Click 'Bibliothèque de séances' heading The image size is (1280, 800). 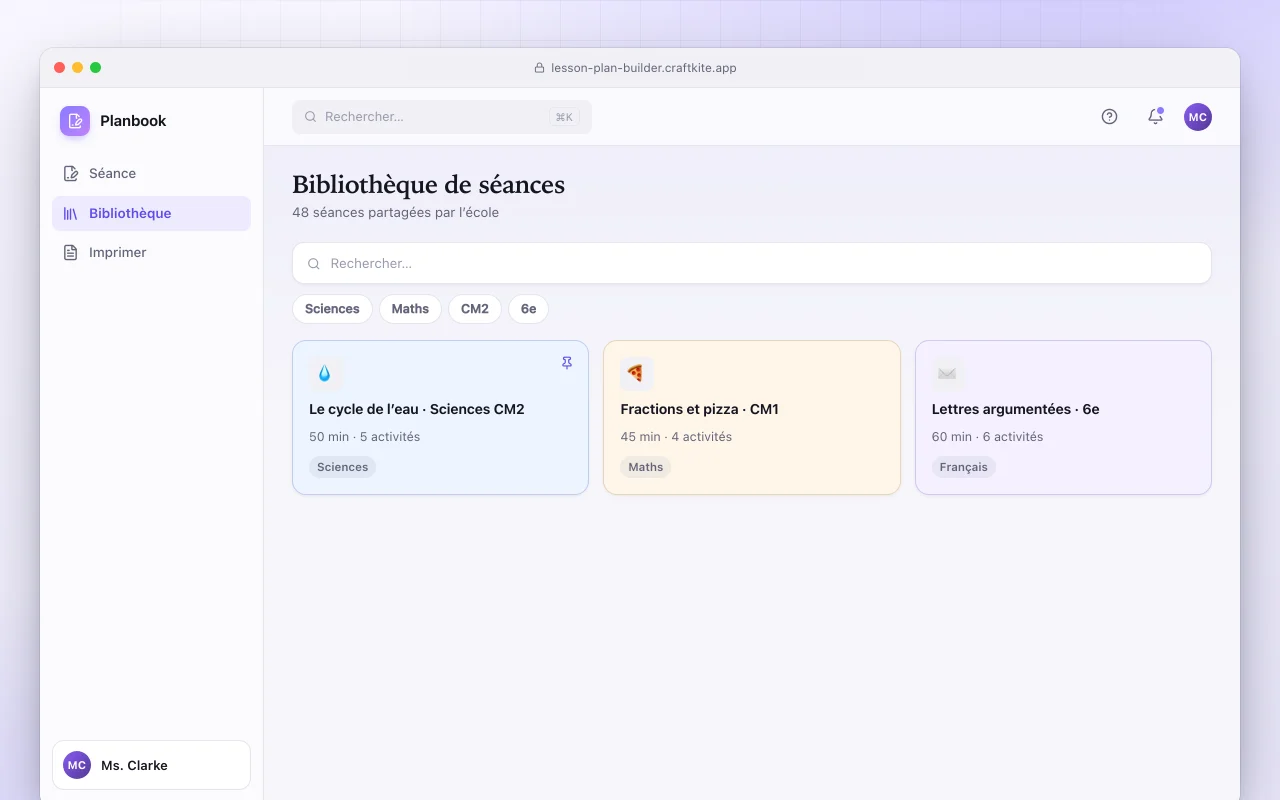(428, 185)
